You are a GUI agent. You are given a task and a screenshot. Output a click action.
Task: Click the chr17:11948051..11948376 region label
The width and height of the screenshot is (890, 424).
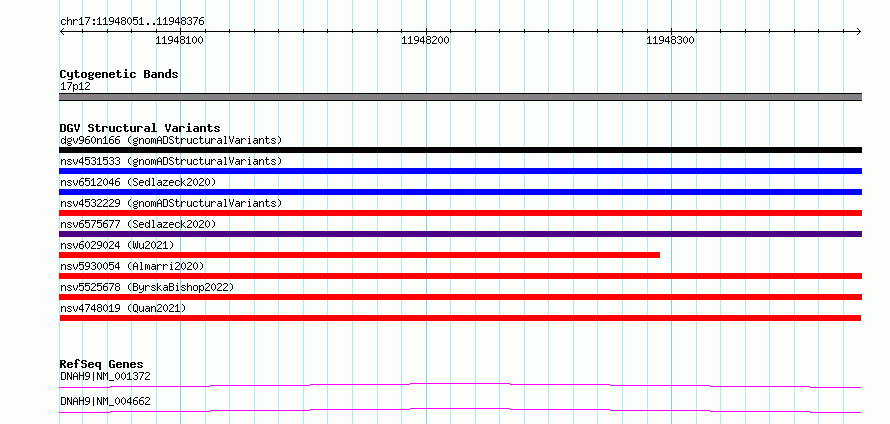point(132,22)
